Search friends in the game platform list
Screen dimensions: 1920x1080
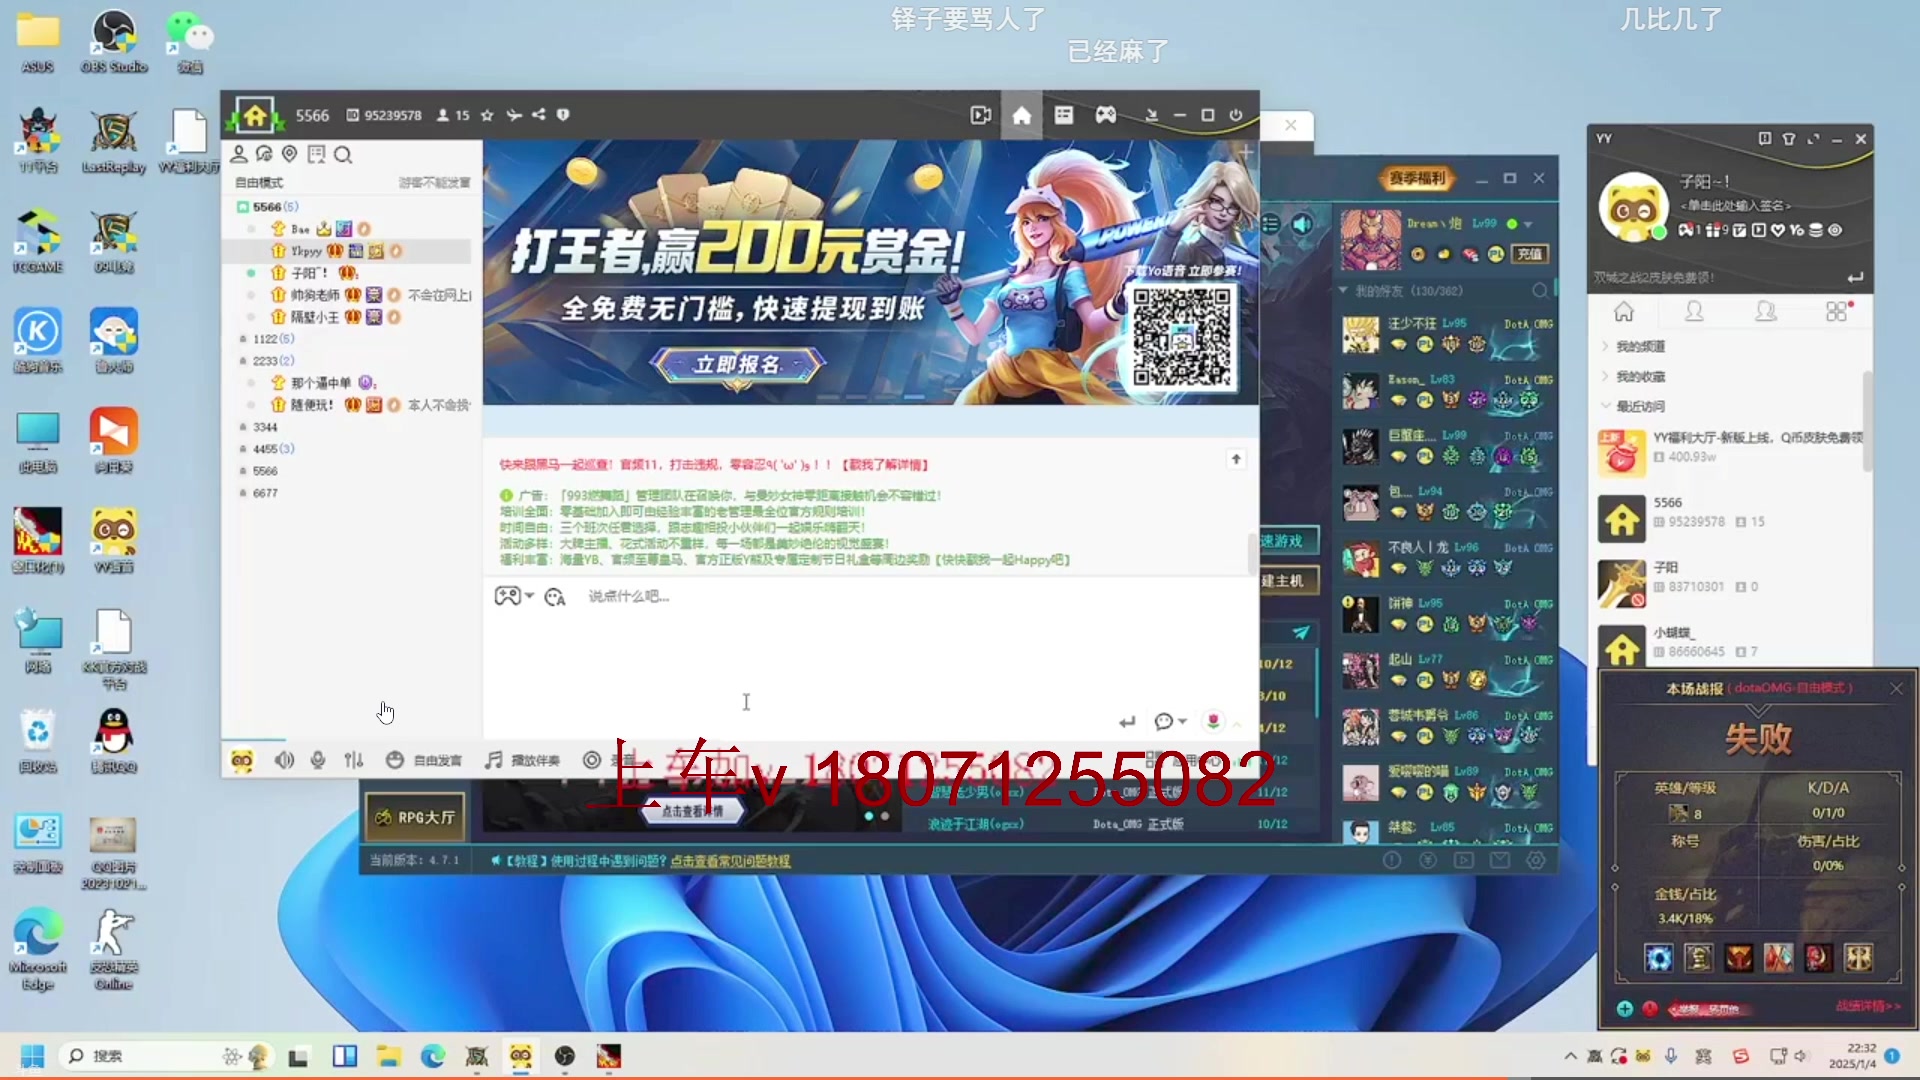tap(1540, 291)
